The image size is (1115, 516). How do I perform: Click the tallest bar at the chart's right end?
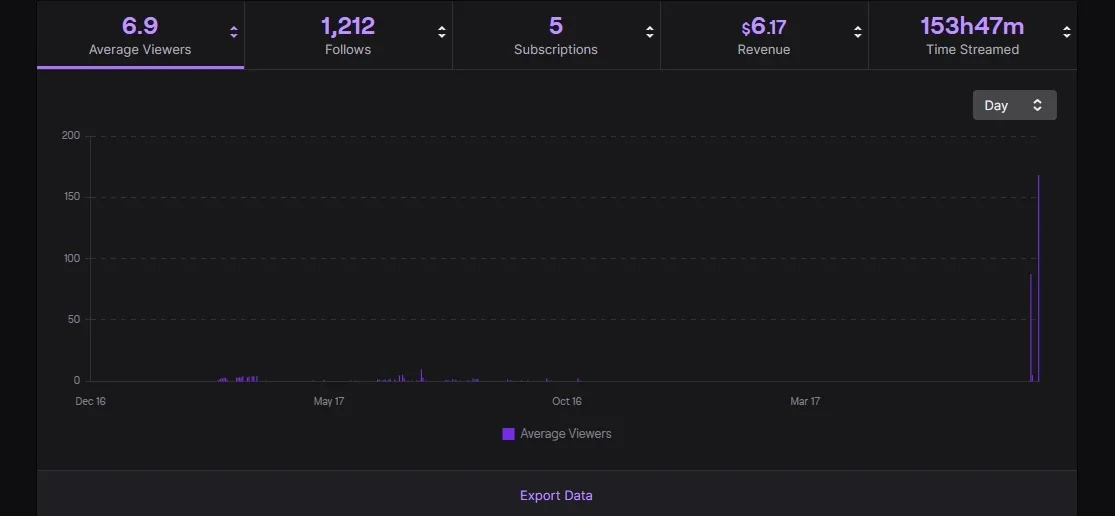point(1038,278)
